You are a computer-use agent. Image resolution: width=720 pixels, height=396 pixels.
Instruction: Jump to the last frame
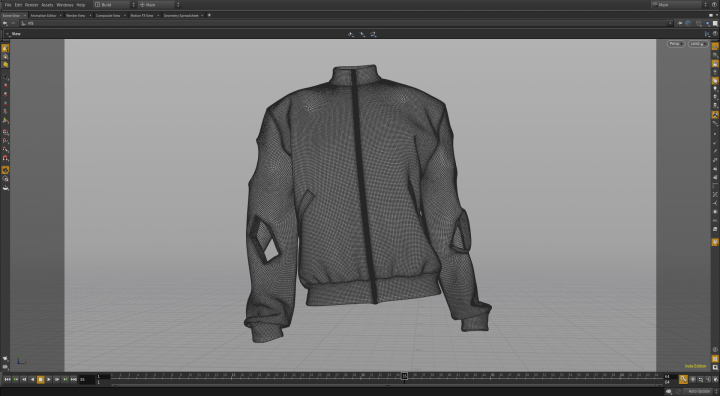click(x=73, y=379)
